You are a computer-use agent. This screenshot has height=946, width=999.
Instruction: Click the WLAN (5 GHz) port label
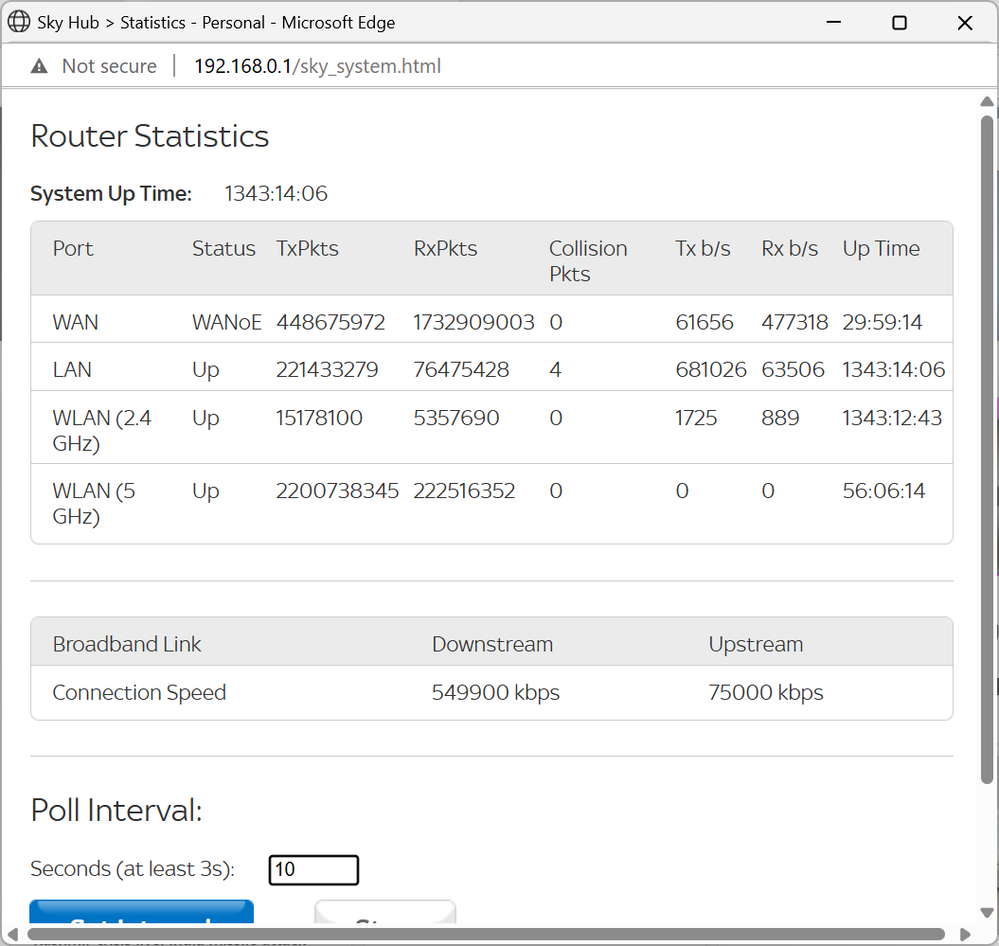(x=82, y=504)
